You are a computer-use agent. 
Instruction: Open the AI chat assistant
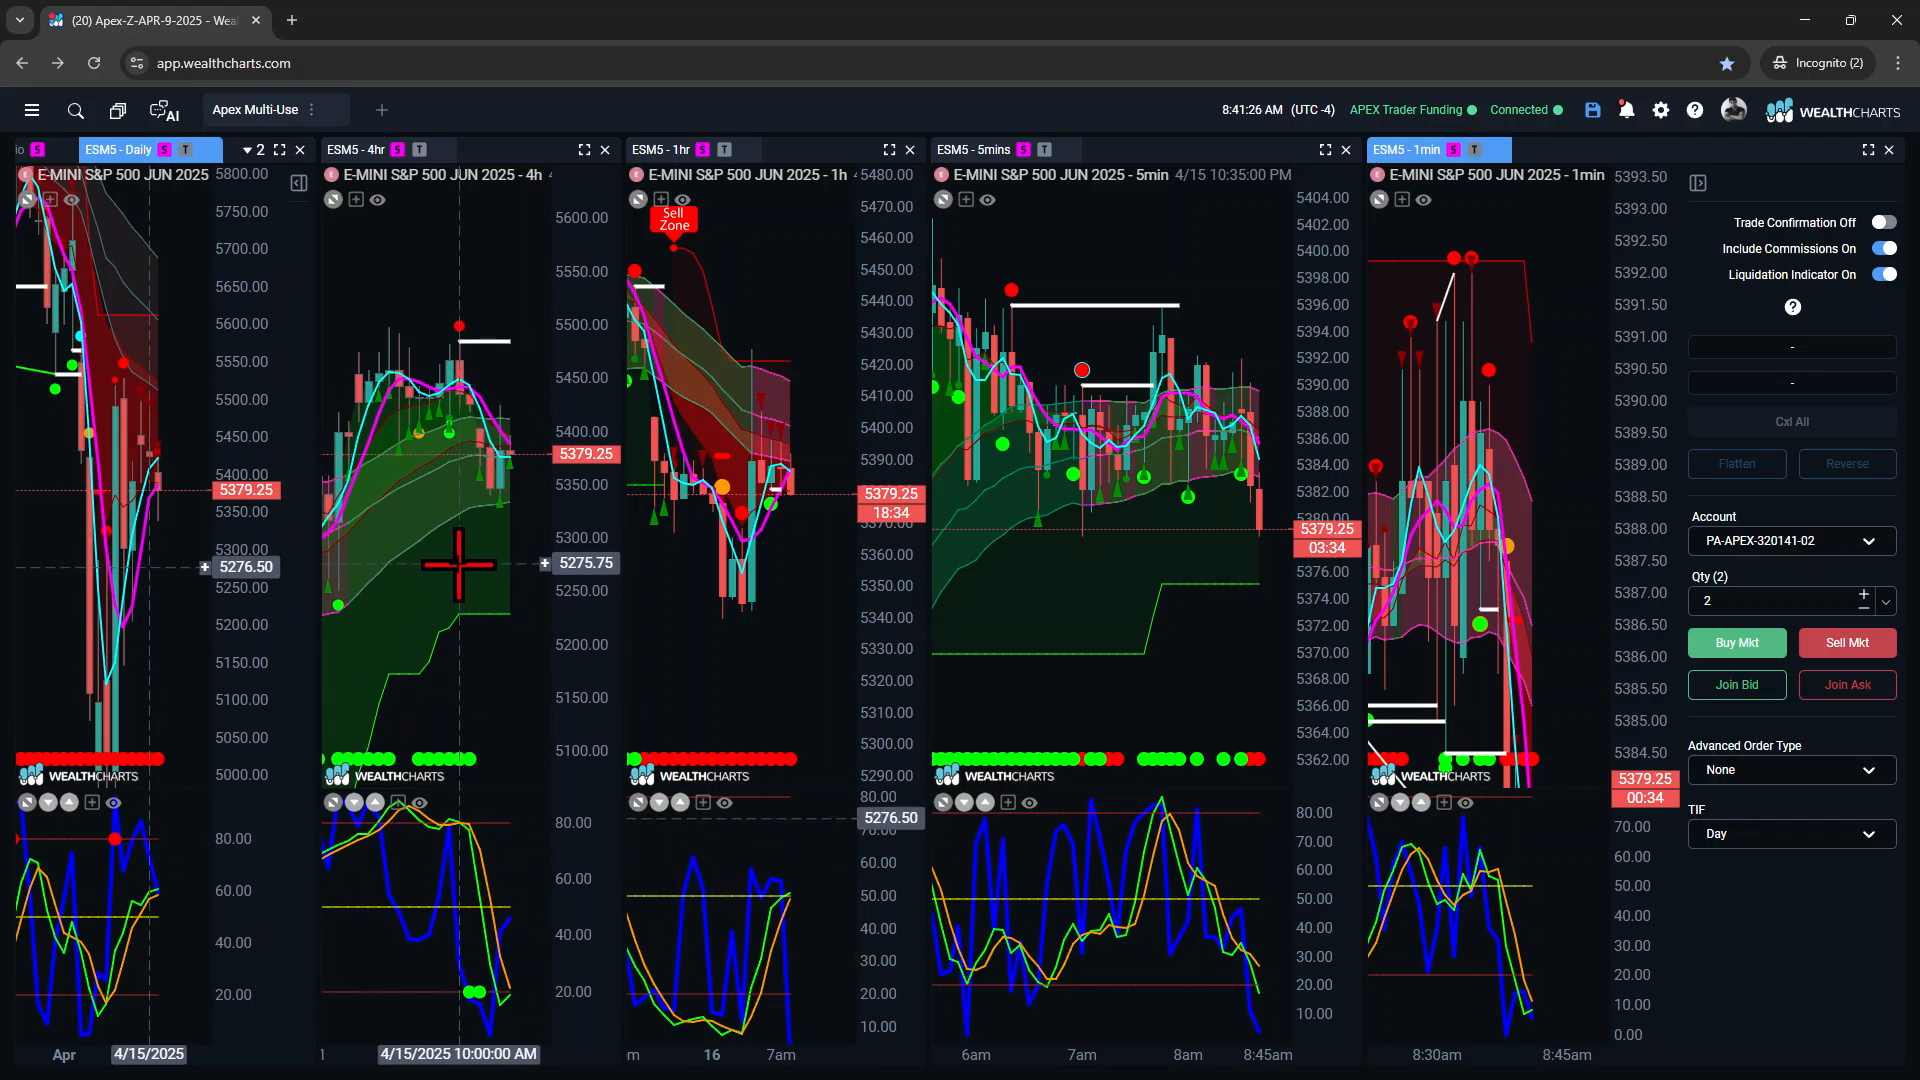[163, 110]
